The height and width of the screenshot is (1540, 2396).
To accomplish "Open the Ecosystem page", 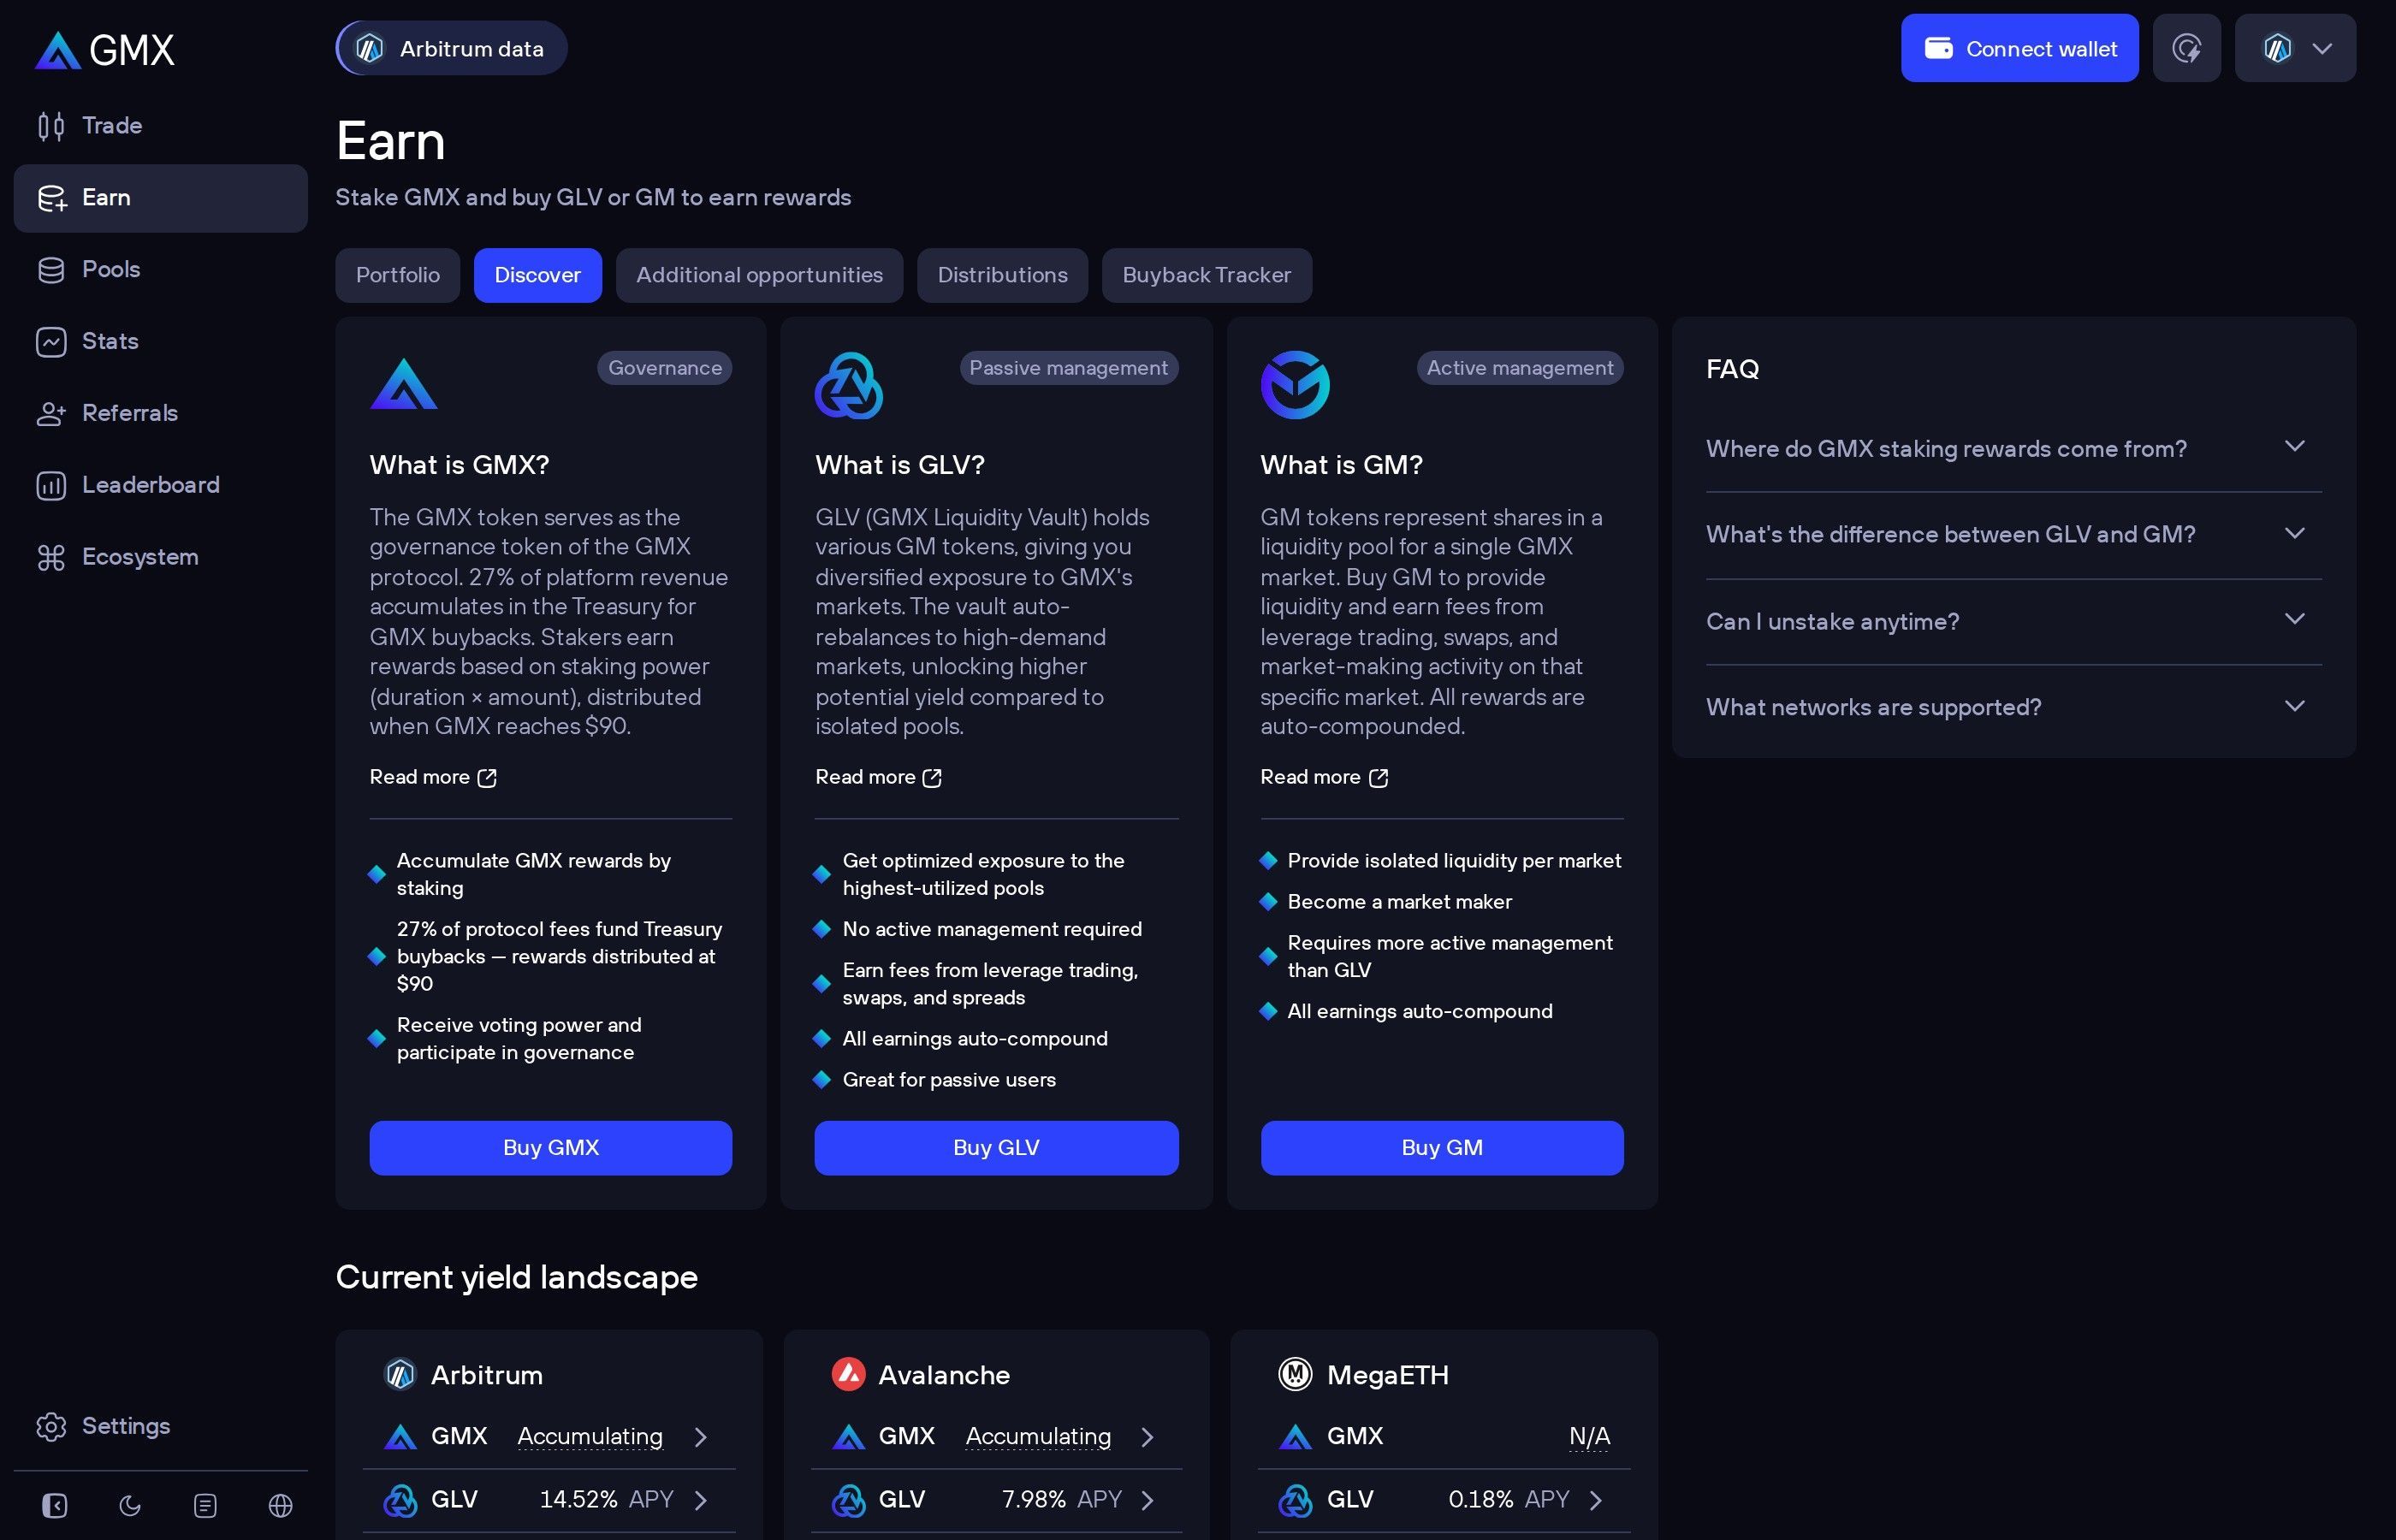I will [x=140, y=557].
